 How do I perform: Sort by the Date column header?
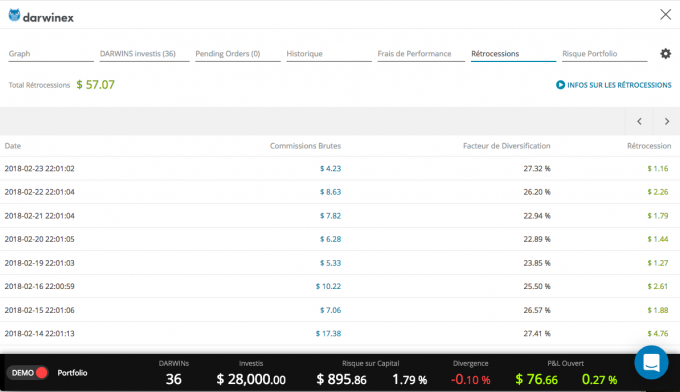tap(13, 146)
